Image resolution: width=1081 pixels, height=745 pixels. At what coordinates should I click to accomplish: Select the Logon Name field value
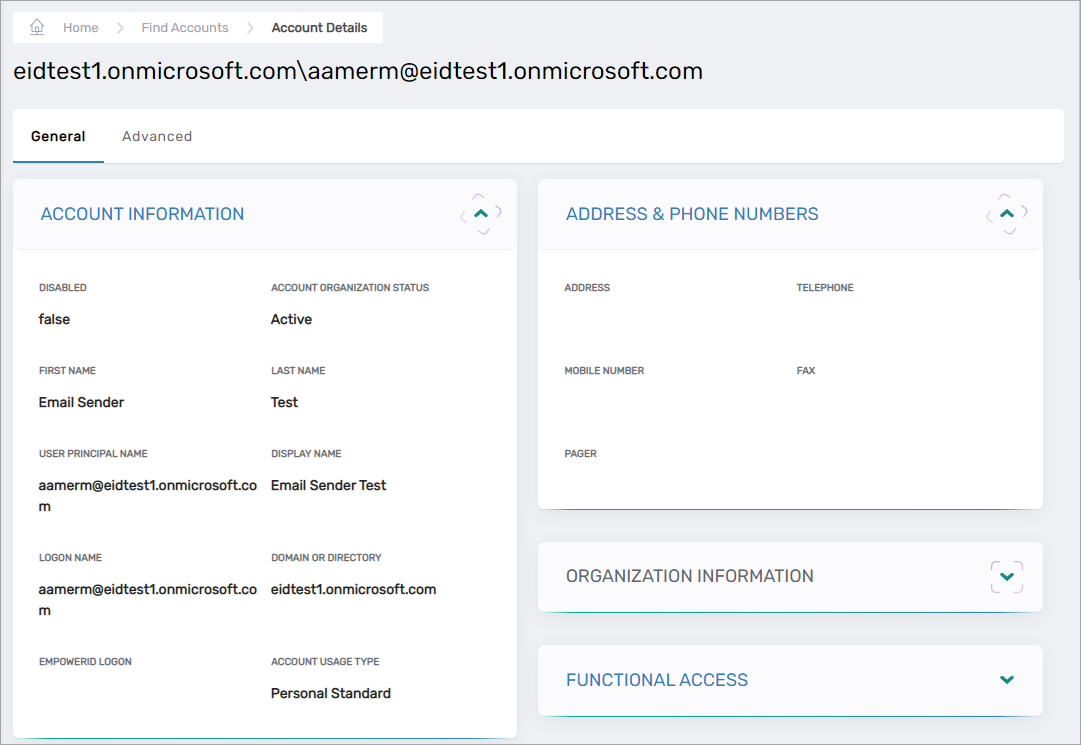[145, 598]
